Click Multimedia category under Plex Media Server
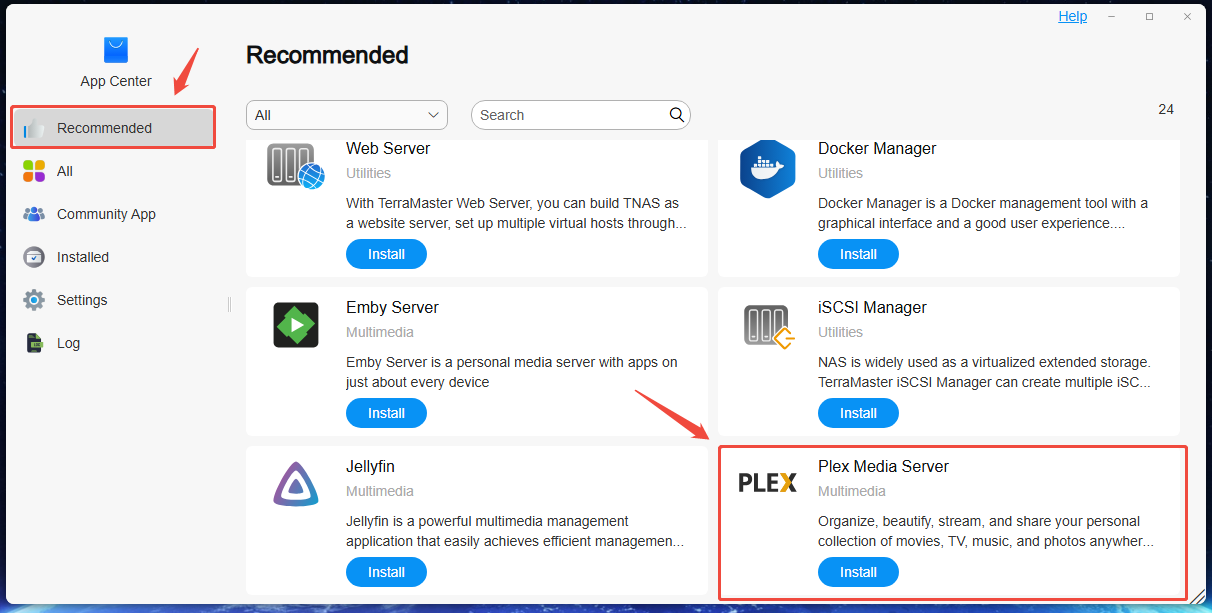Viewport: 1212px width, 613px height. coord(852,491)
